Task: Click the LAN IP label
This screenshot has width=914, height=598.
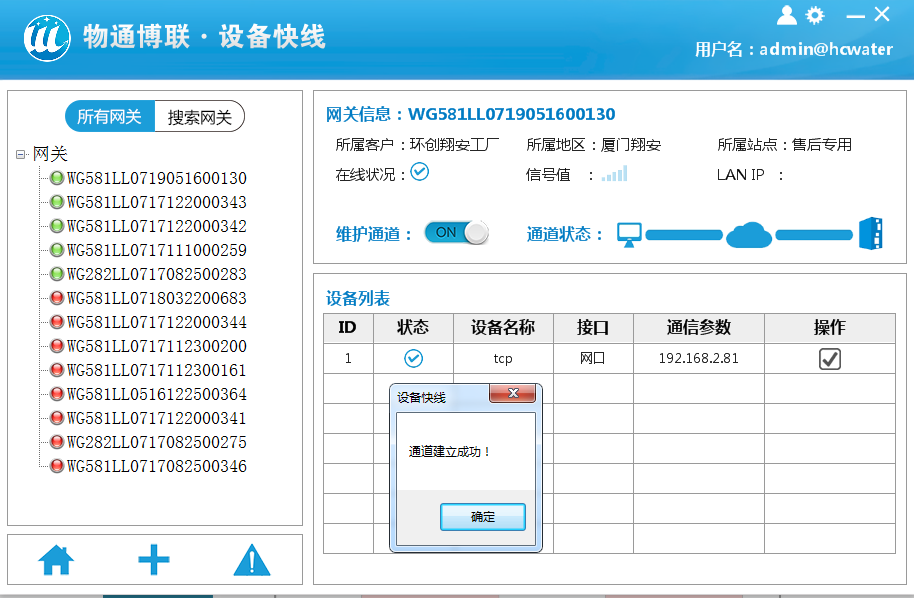Action: 740,174
